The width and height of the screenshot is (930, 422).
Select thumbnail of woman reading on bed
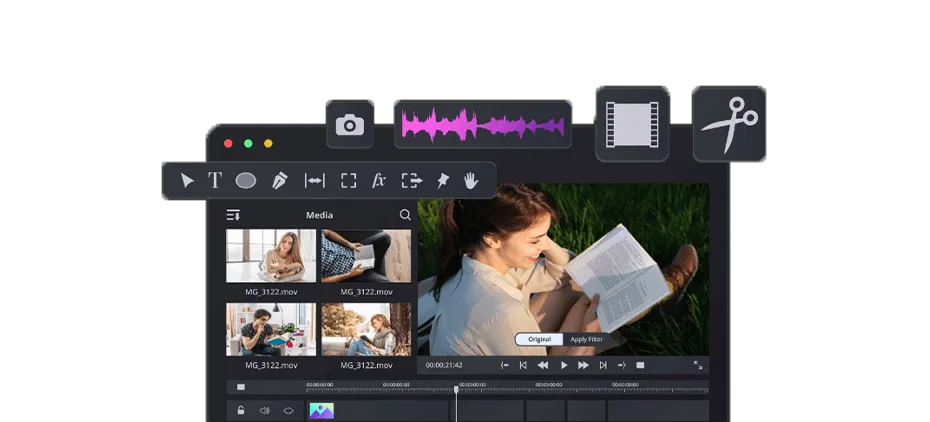271,255
